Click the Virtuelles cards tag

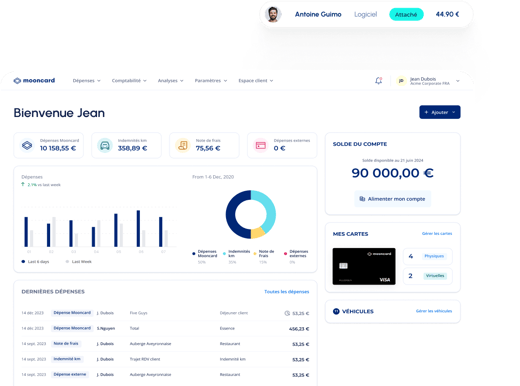click(x=435, y=276)
